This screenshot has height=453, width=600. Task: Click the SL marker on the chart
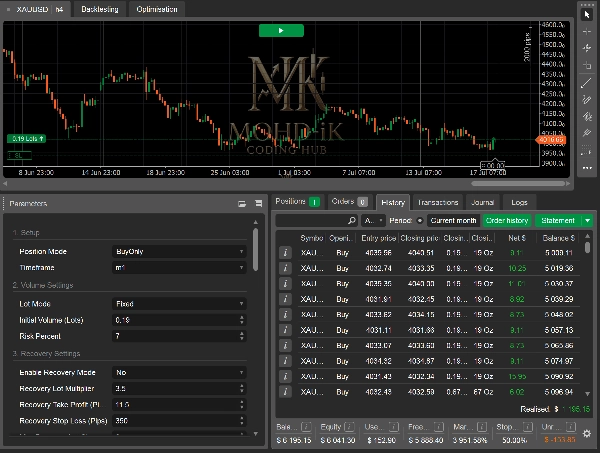coord(20,155)
